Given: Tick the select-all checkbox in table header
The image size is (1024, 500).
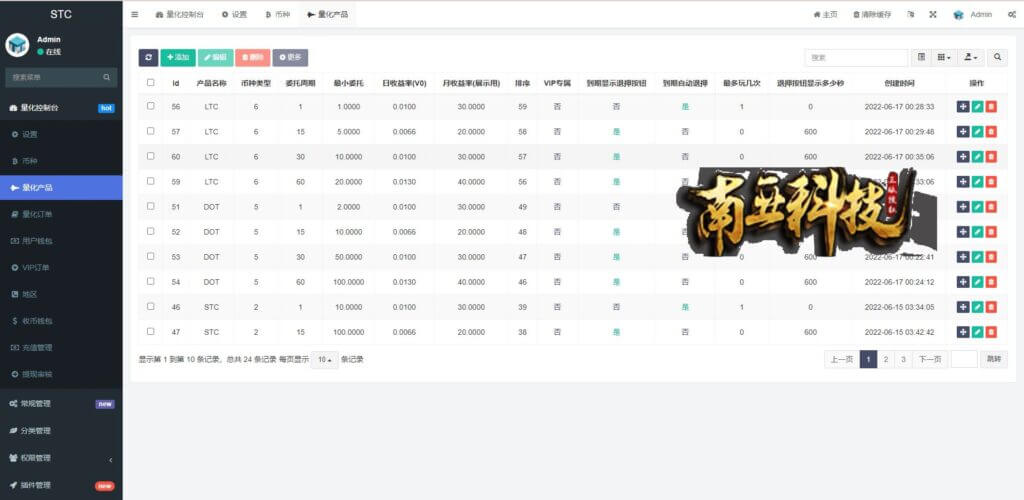Looking at the screenshot, I should pyautogui.click(x=151, y=83).
